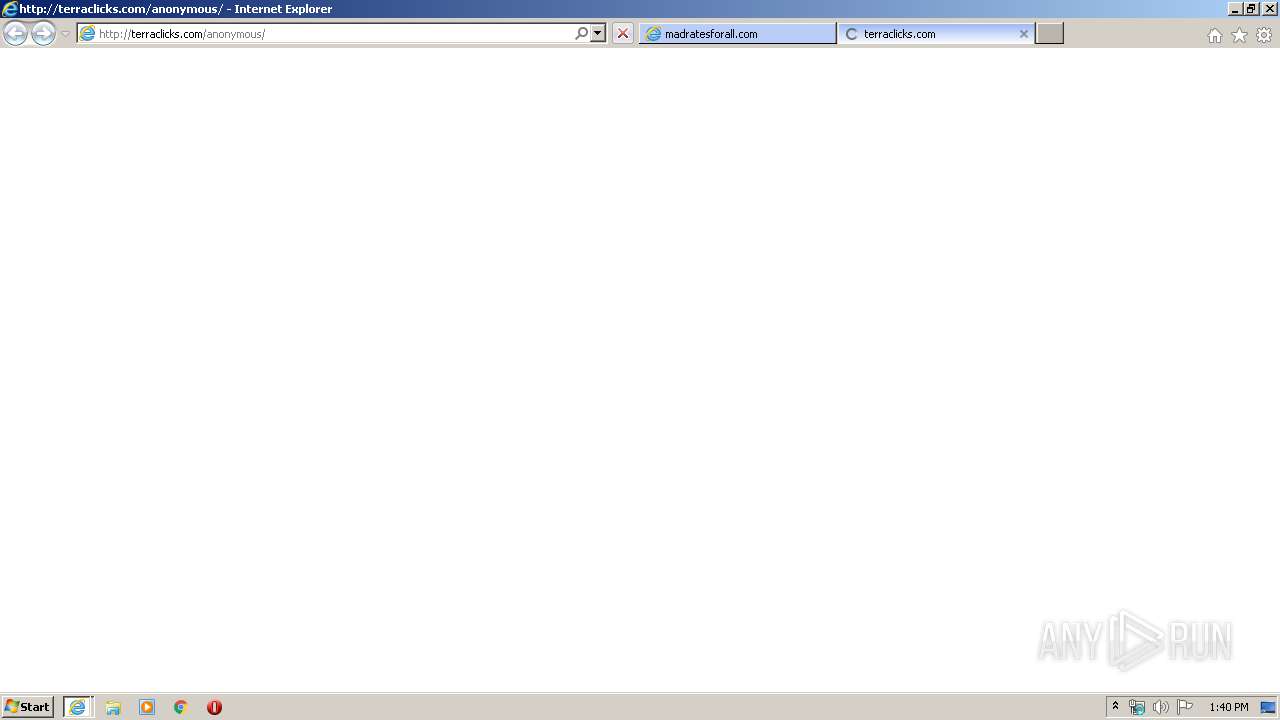The height and width of the screenshot is (720, 1280).
Task: Launch Windows Media Player from taskbar
Action: coord(147,707)
